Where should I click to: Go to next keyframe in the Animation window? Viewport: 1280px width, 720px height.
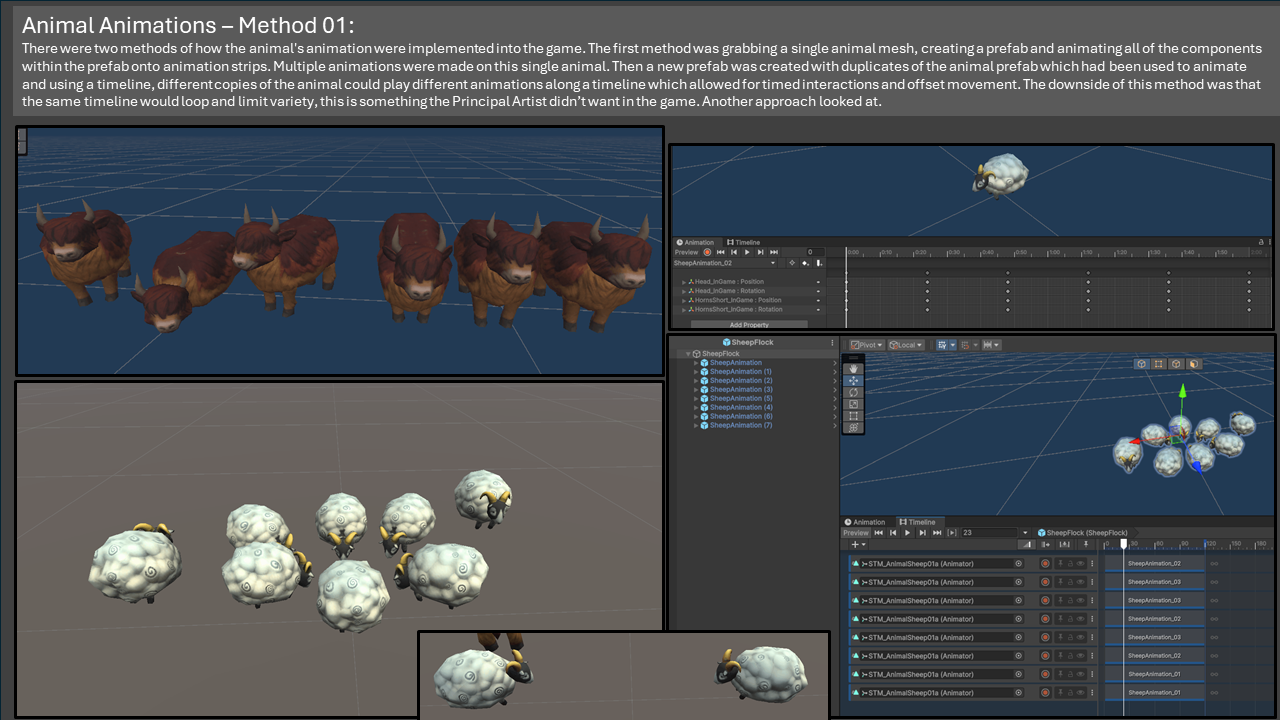pos(760,252)
